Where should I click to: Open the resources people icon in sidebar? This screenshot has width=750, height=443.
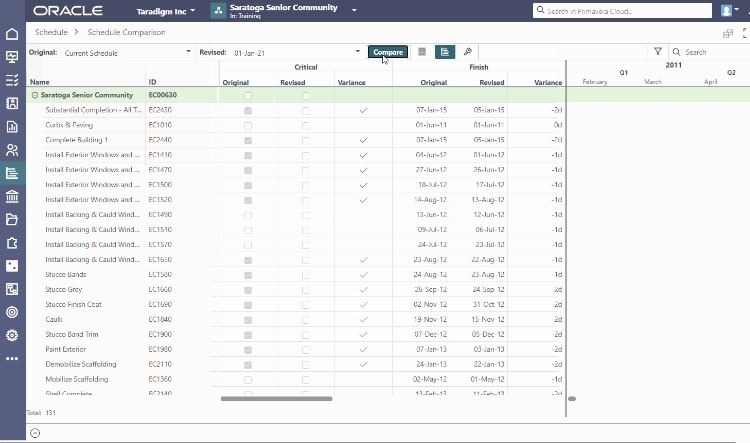coord(12,150)
